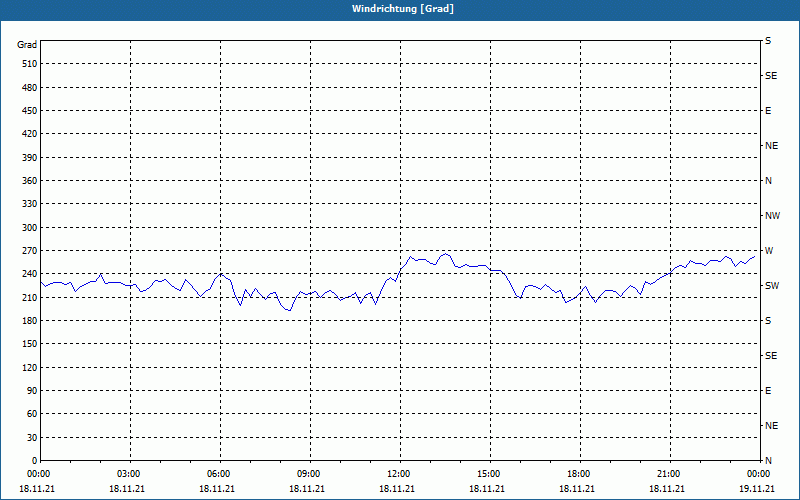The image size is (800, 500).
Task: Click the E compass label level with 450
Action: point(768,111)
